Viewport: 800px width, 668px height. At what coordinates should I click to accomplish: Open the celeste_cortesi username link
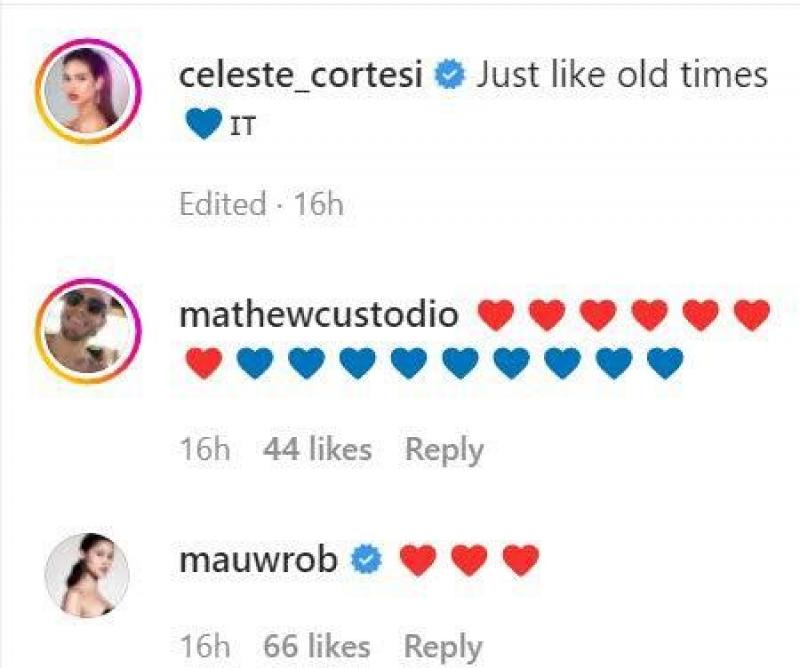[x=301, y=76]
